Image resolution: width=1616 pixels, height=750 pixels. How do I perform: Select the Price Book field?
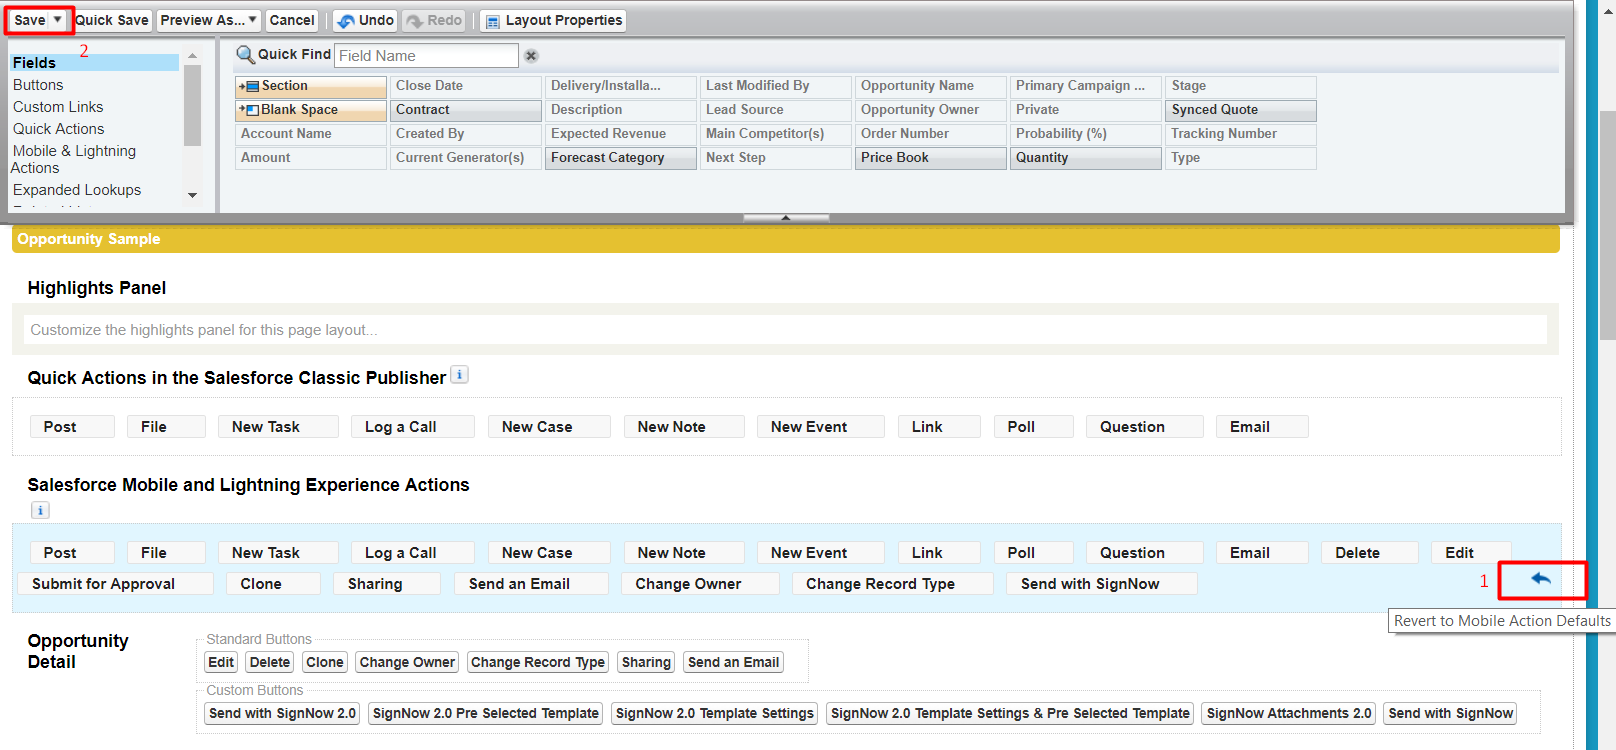point(931,158)
